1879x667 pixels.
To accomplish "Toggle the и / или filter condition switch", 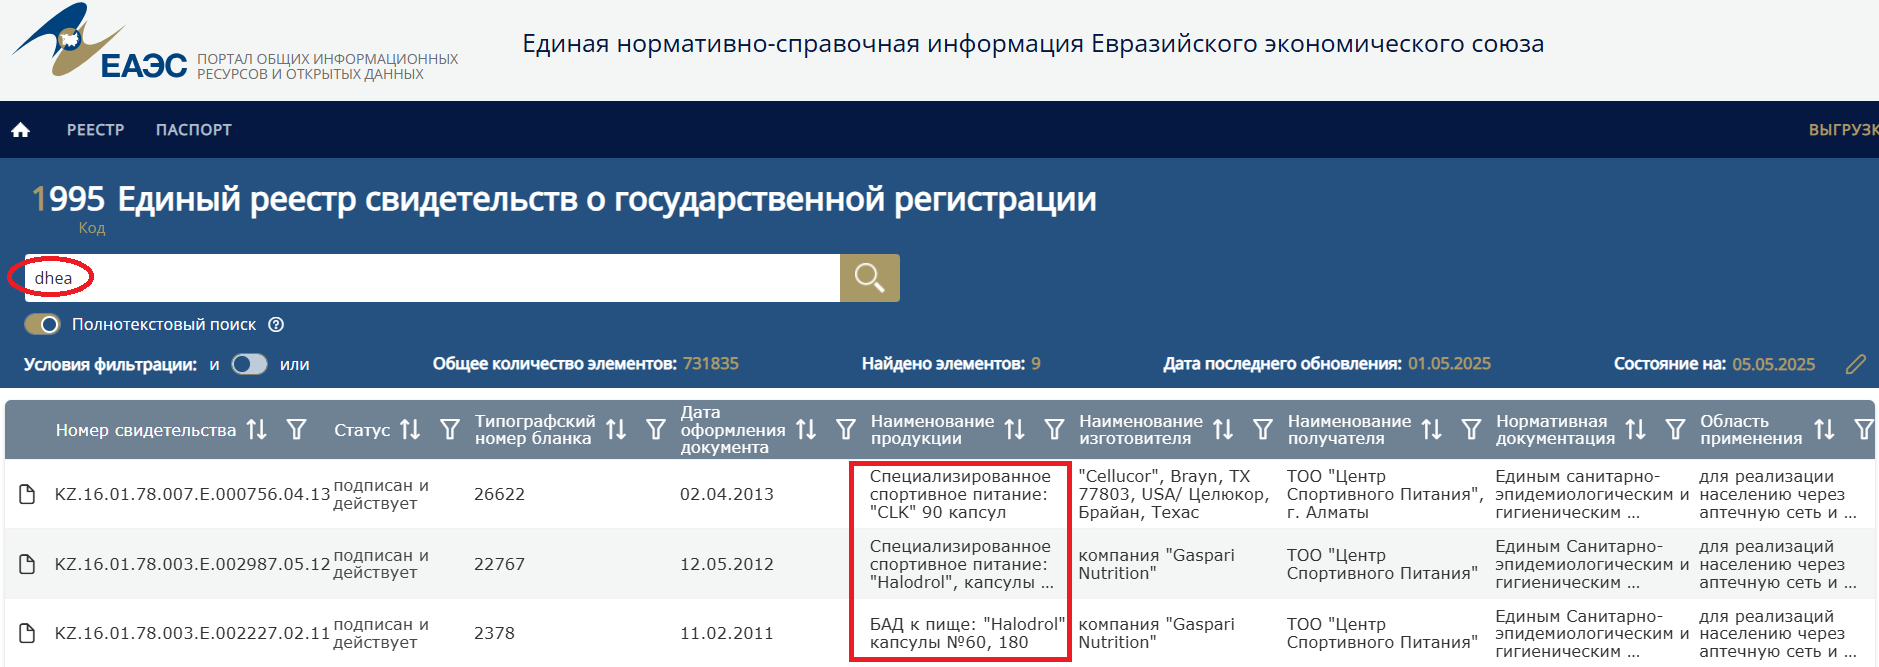I will tap(249, 364).
